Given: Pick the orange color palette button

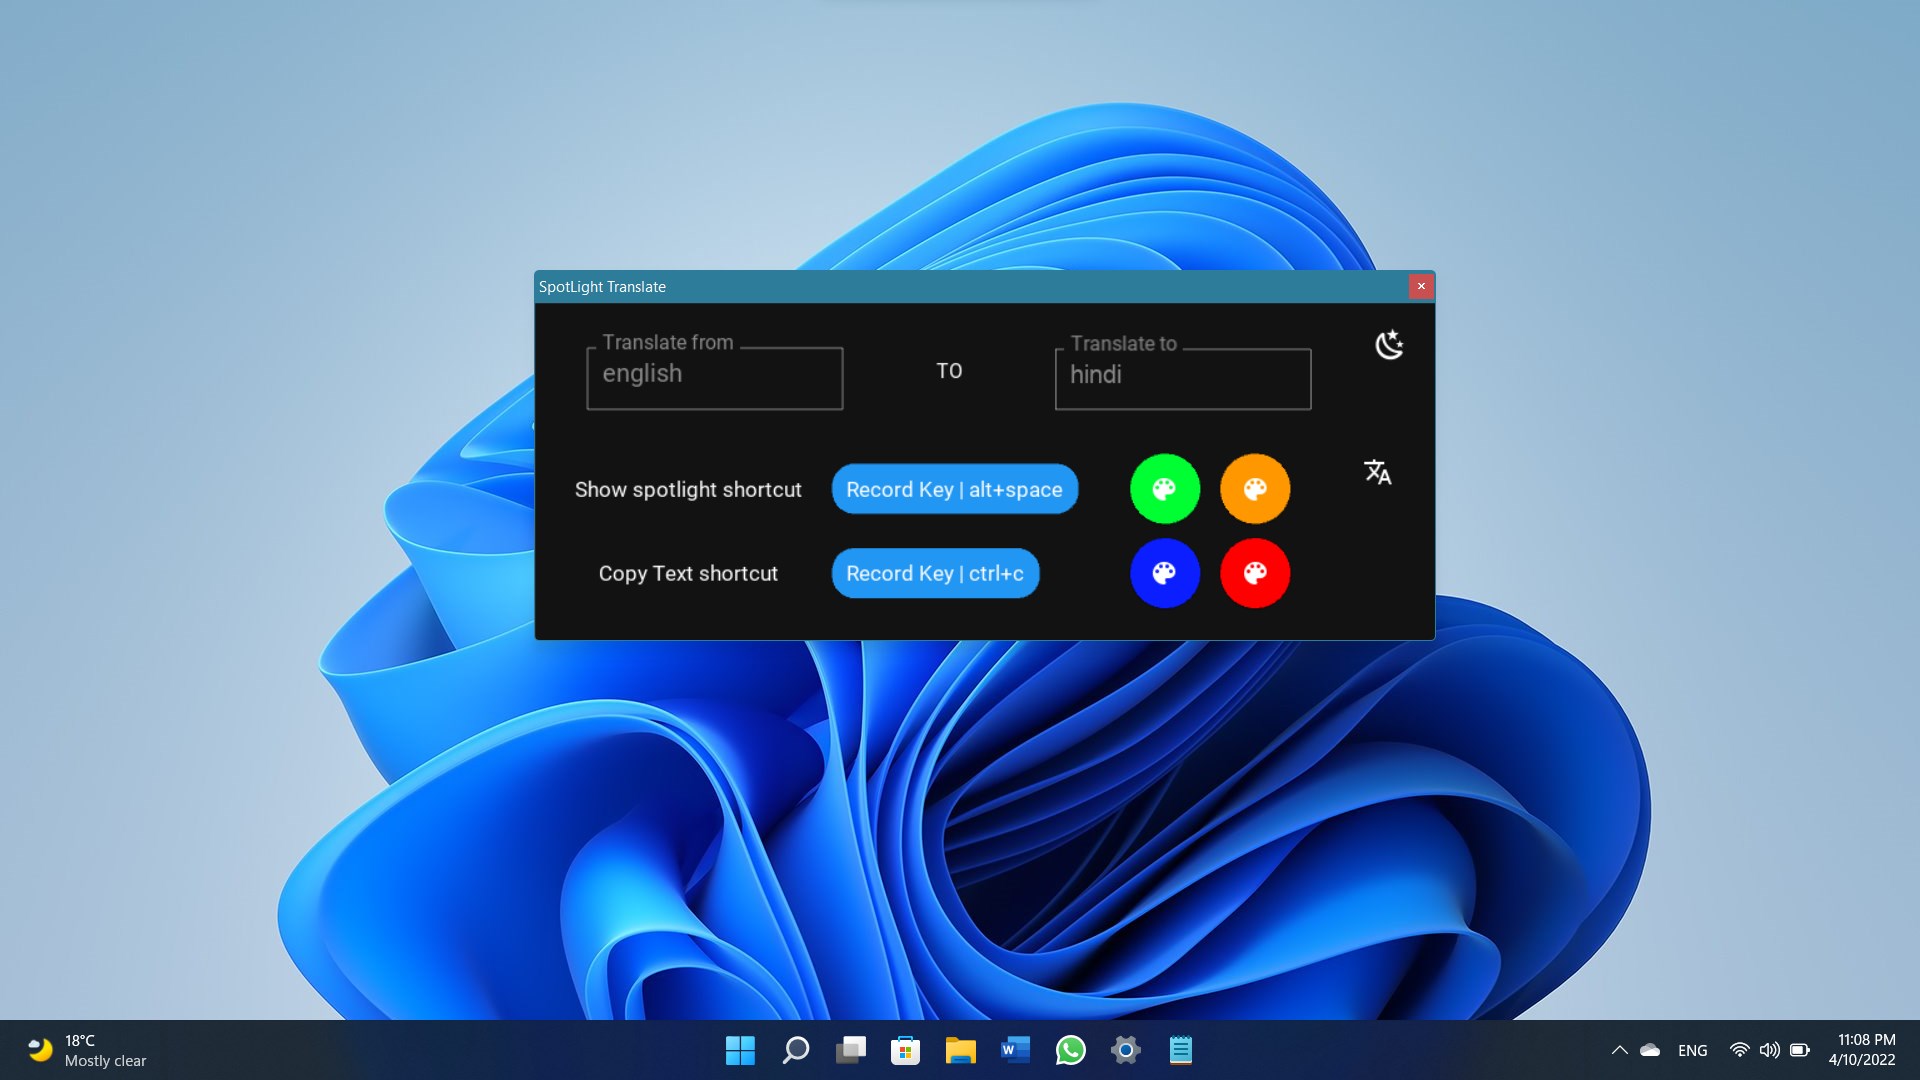Looking at the screenshot, I should coord(1255,489).
